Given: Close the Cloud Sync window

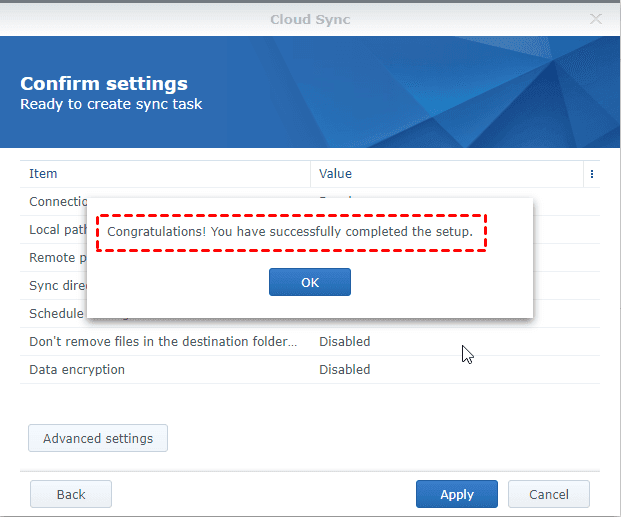Looking at the screenshot, I should 596,19.
